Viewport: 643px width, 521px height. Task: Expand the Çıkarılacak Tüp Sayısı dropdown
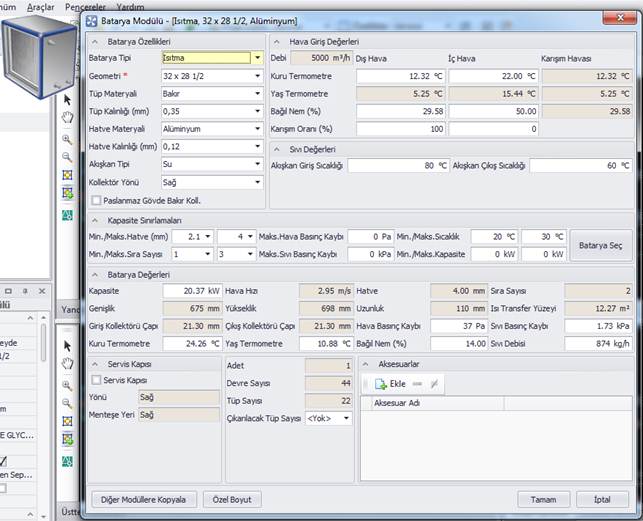346,418
